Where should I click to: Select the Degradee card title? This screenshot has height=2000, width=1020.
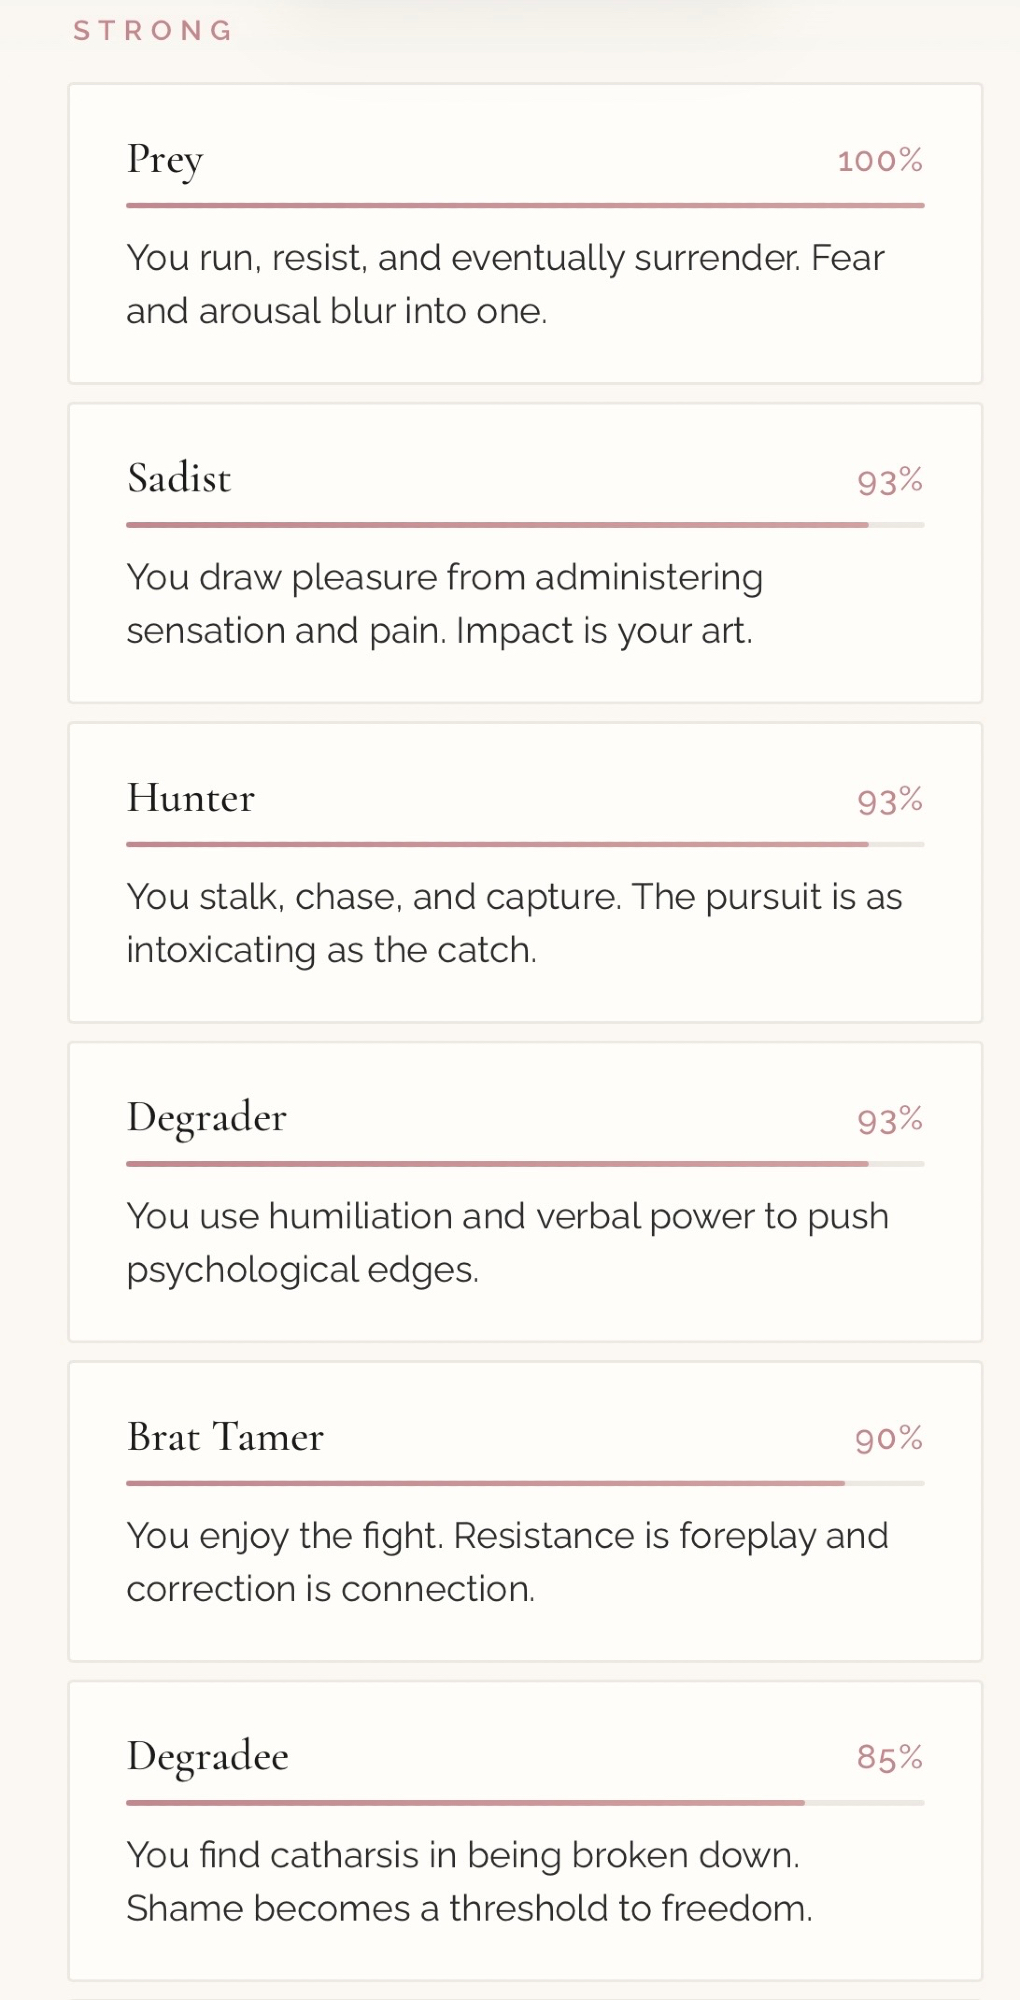208,1757
